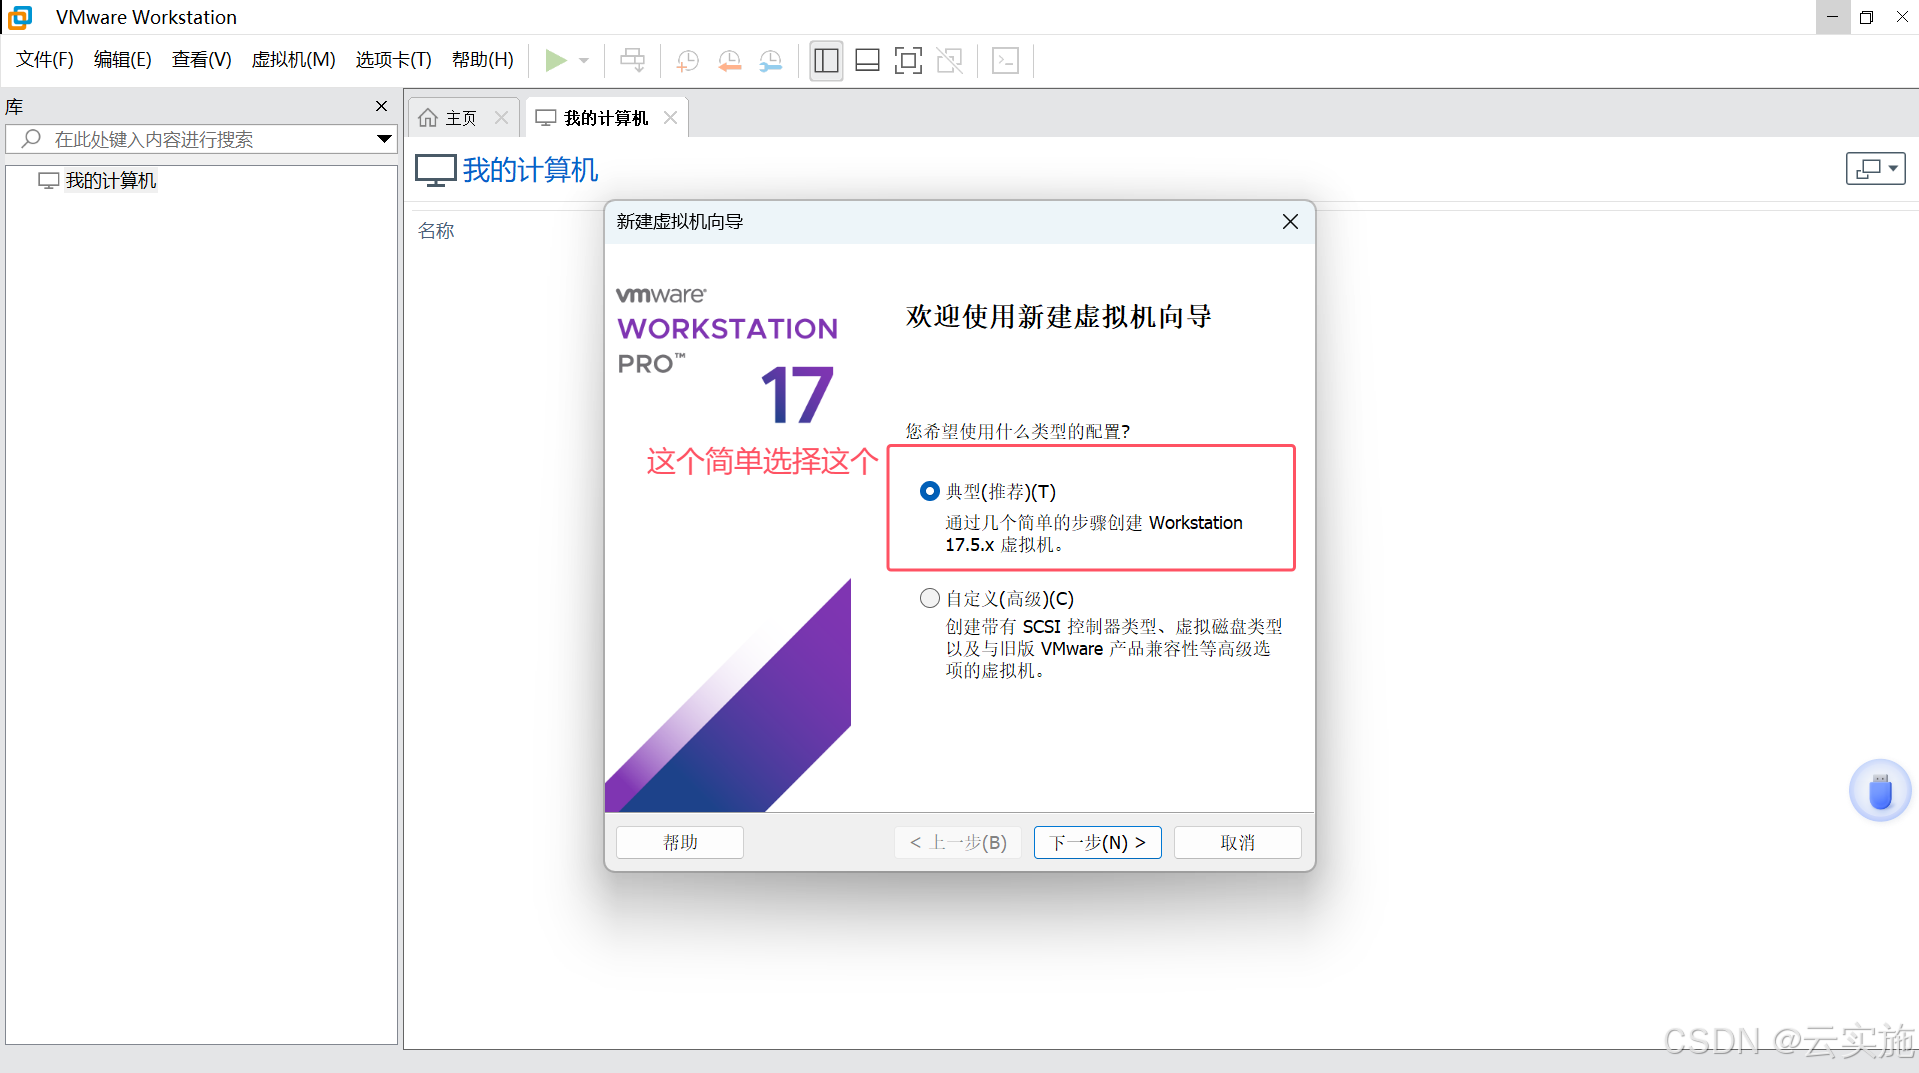Image resolution: width=1919 pixels, height=1073 pixels.
Task: Open the 选项卡(T) menu
Action: point(393,60)
